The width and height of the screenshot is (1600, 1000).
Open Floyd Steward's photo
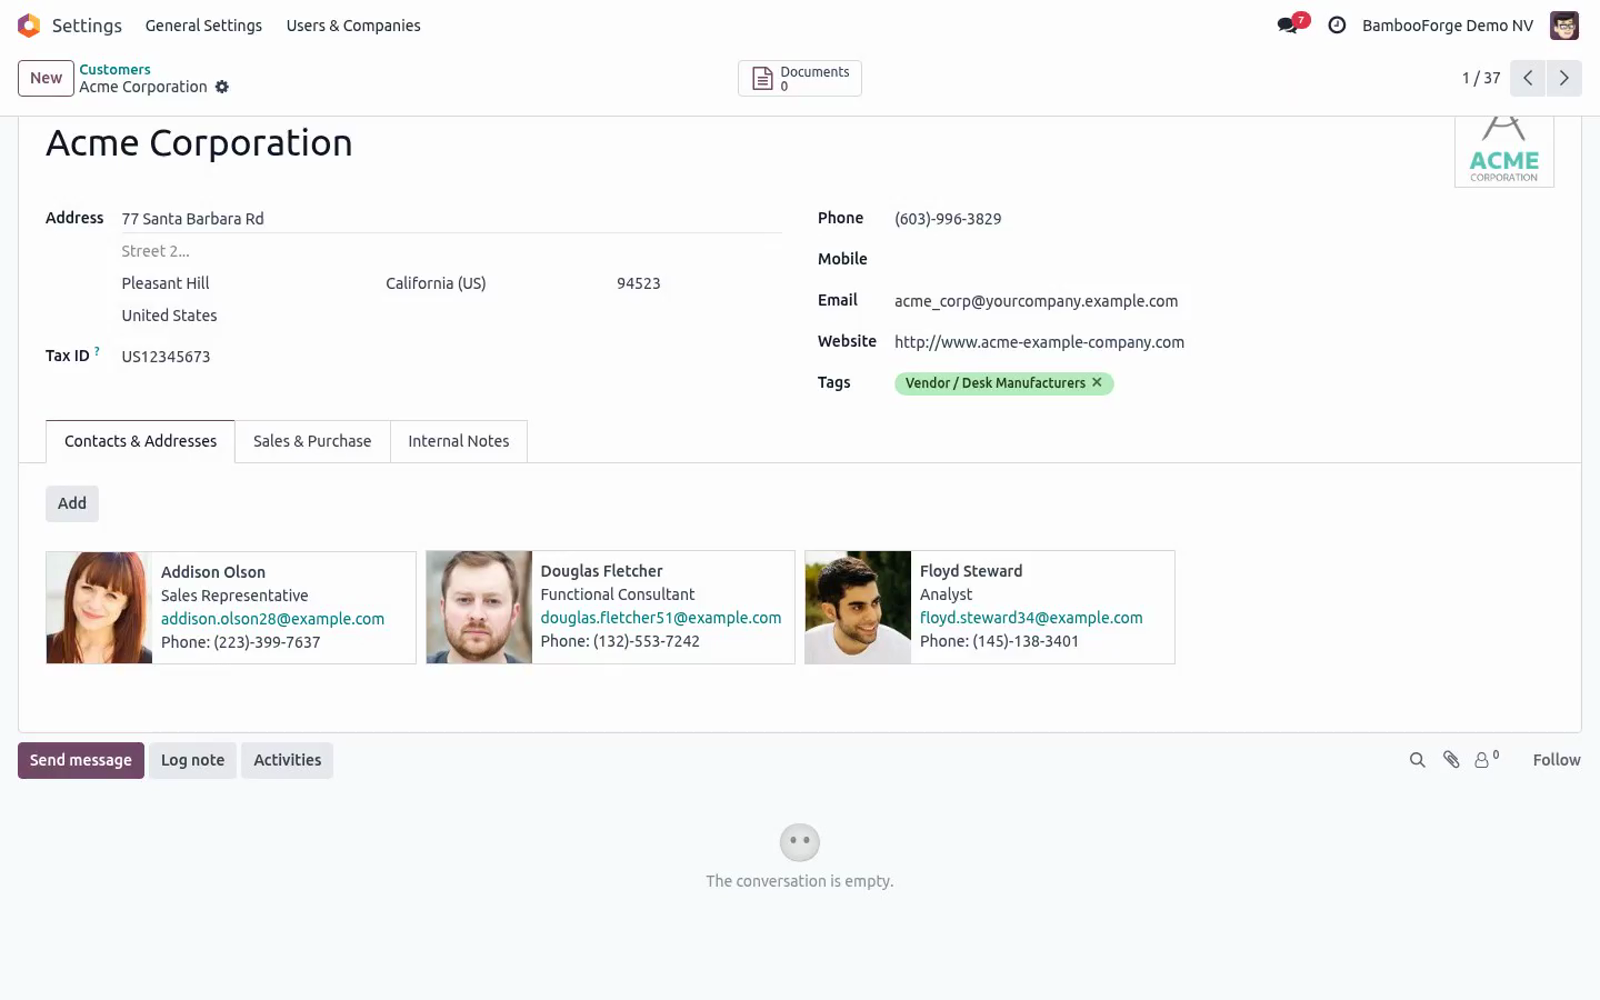click(x=858, y=607)
